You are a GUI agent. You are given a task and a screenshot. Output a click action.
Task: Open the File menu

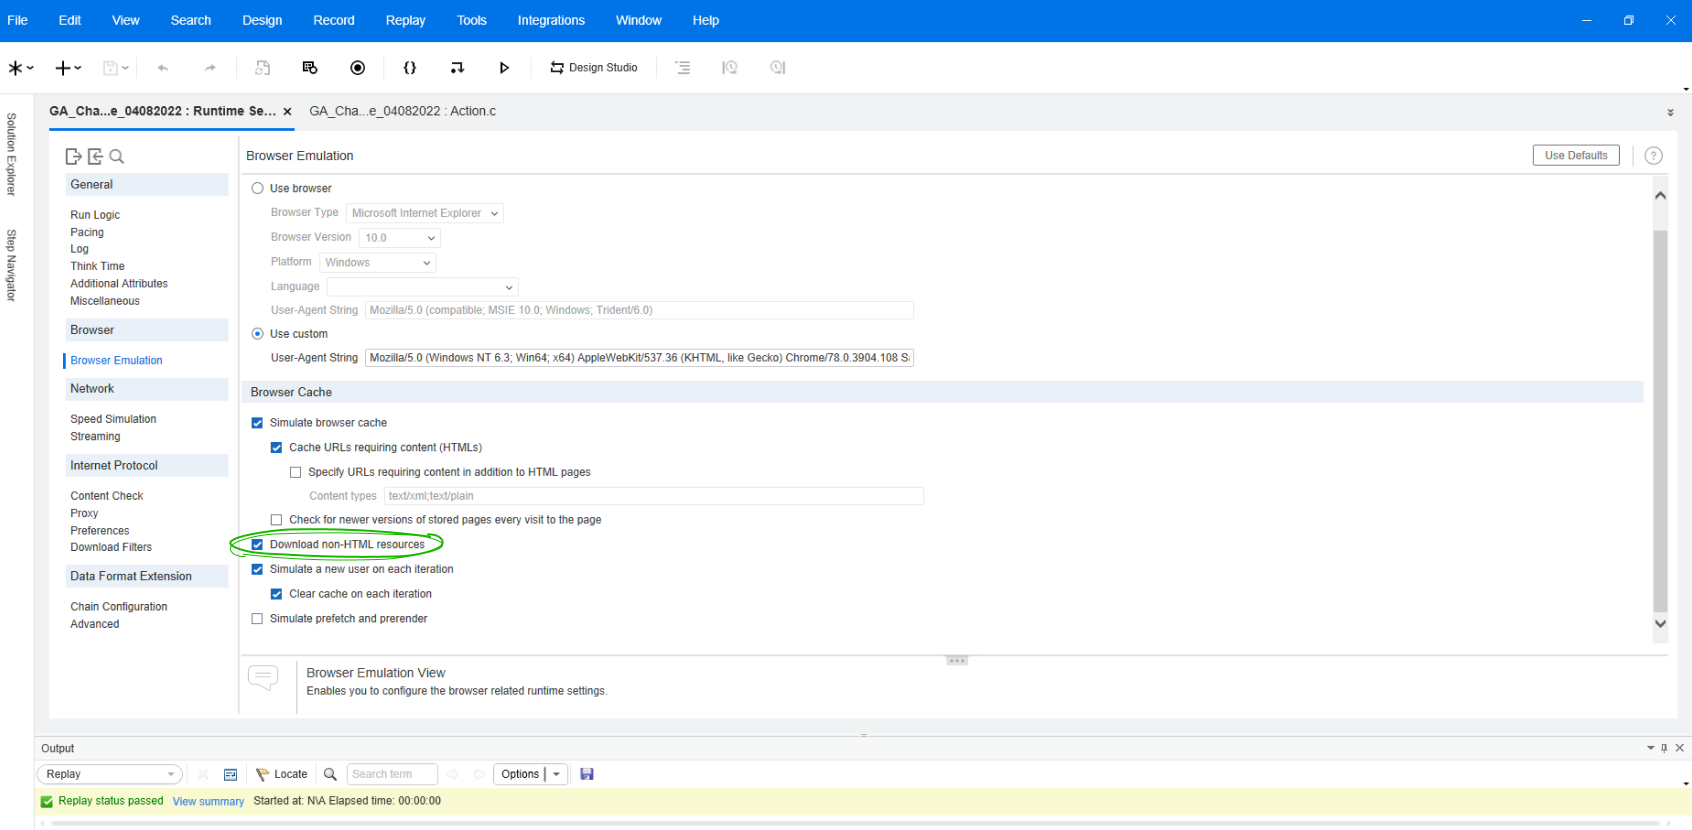(x=18, y=20)
